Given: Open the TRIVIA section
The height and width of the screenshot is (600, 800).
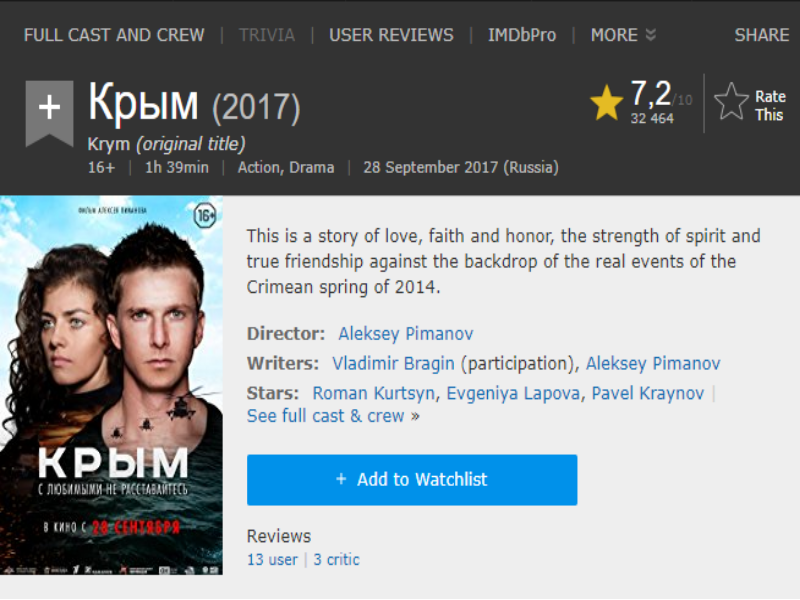Looking at the screenshot, I should (x=267, y=35).
